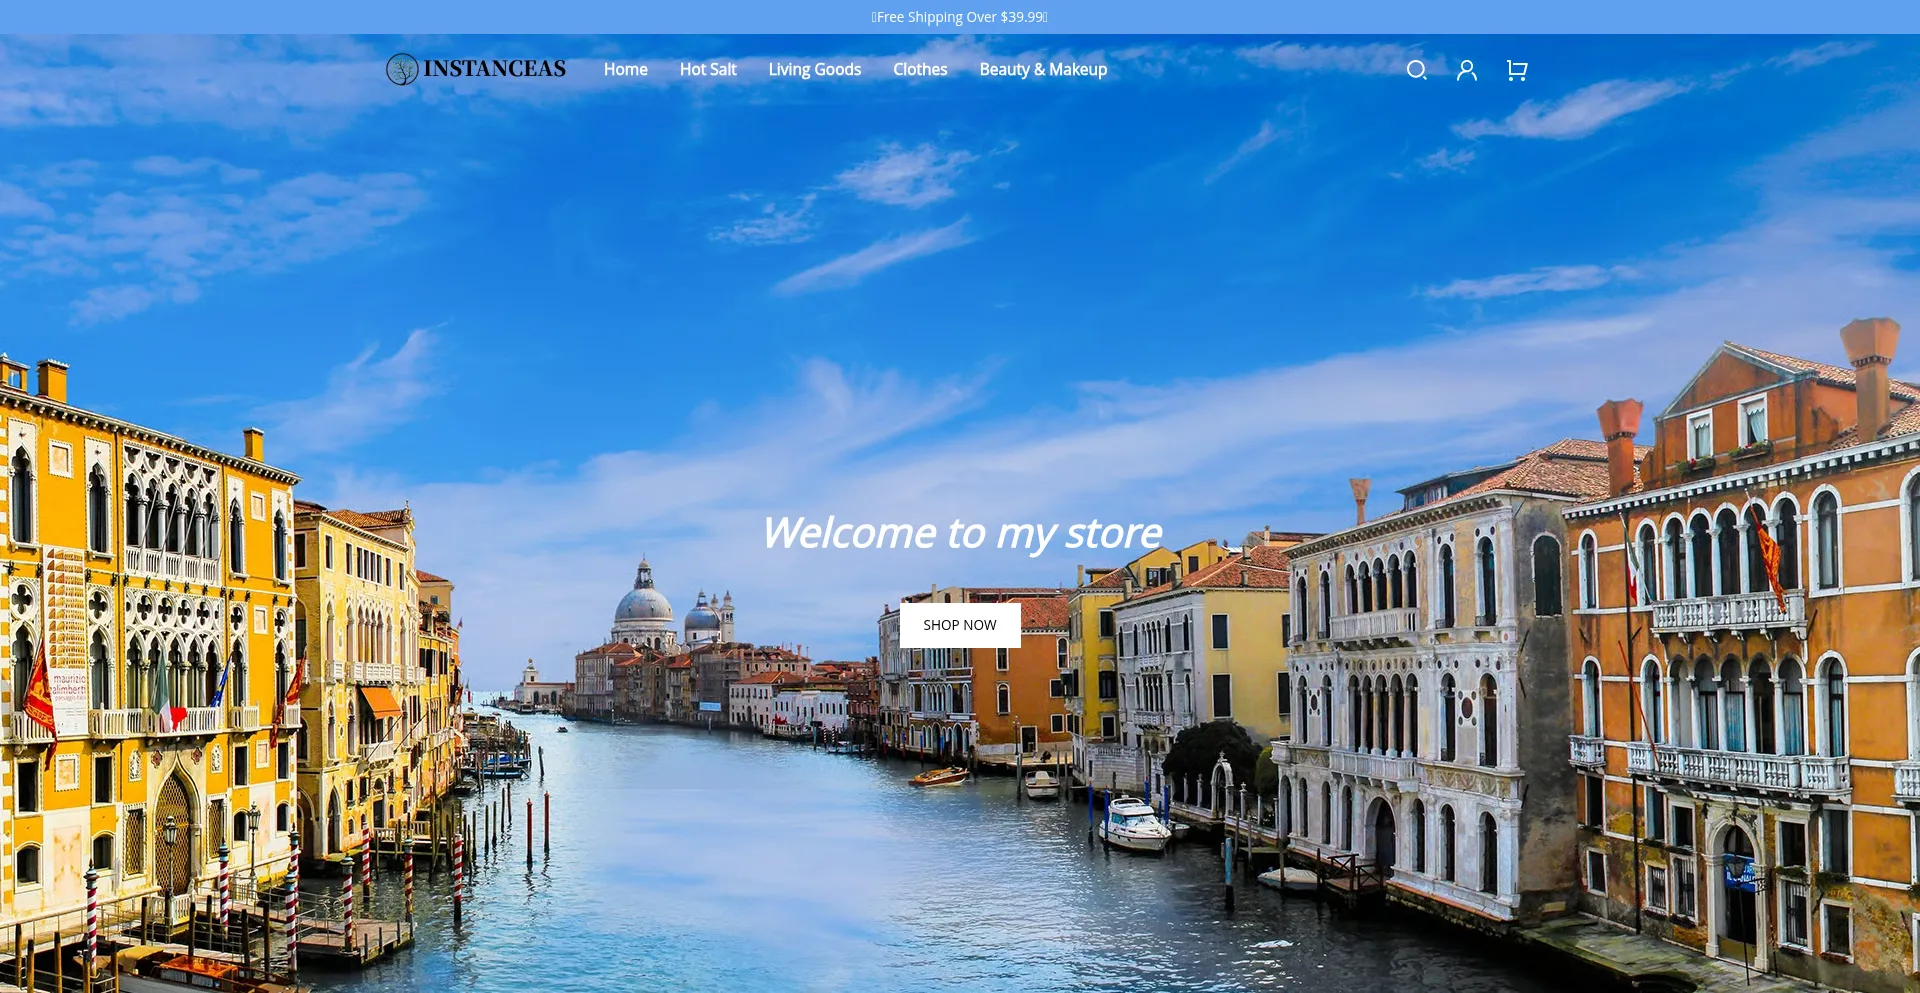Click the Welcome to my store heading
1920x993 pixels.
[x=960, y=532]
